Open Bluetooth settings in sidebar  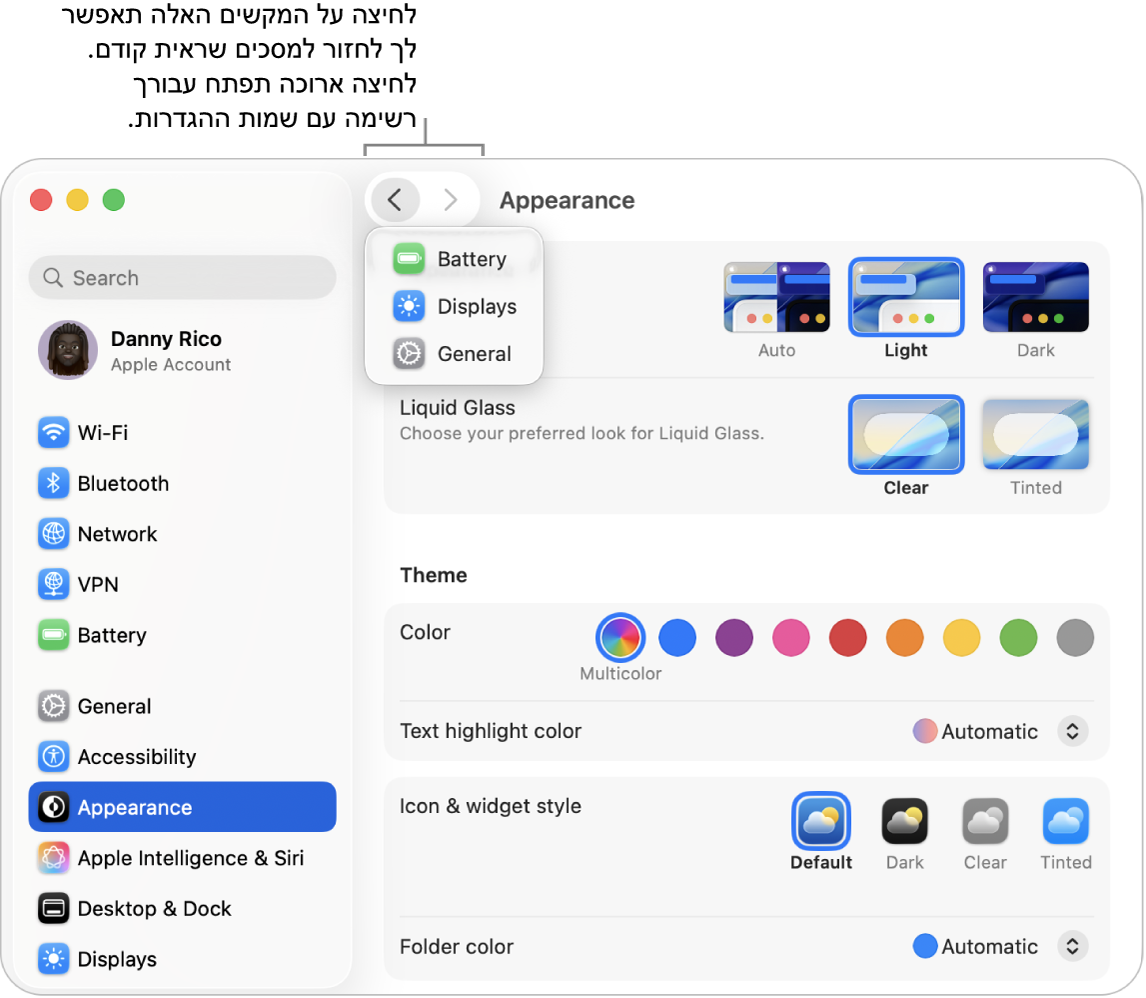[182, 483]
